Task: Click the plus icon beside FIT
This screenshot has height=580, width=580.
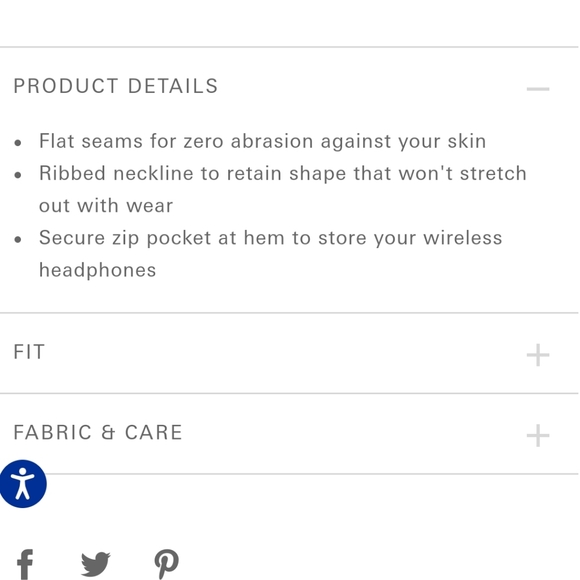Action: (538, 355)
